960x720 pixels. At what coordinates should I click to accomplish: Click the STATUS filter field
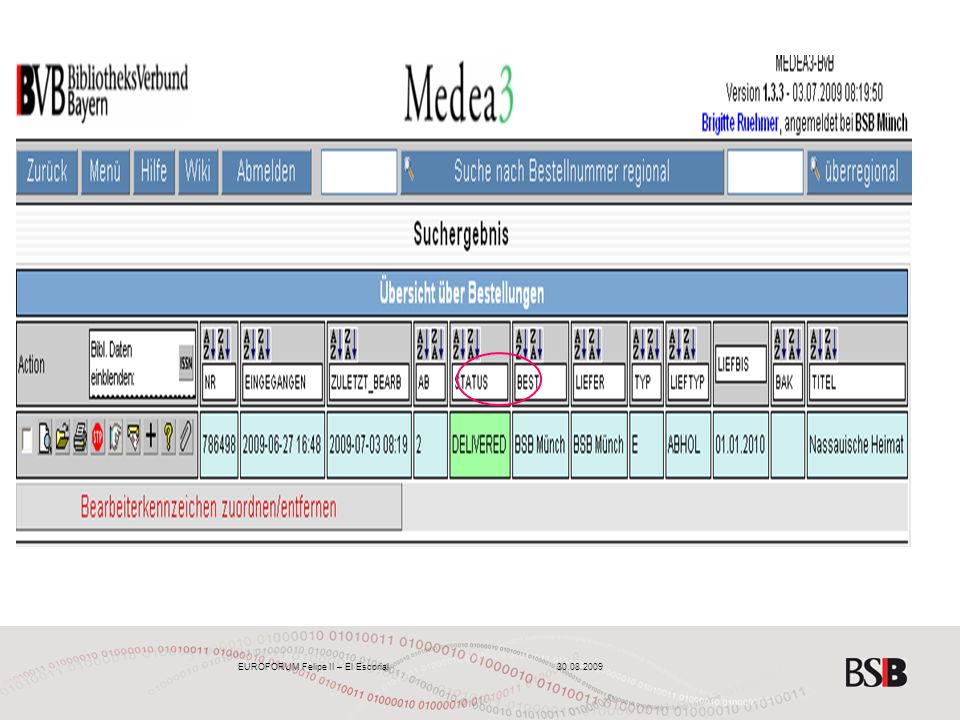point(480,383)
